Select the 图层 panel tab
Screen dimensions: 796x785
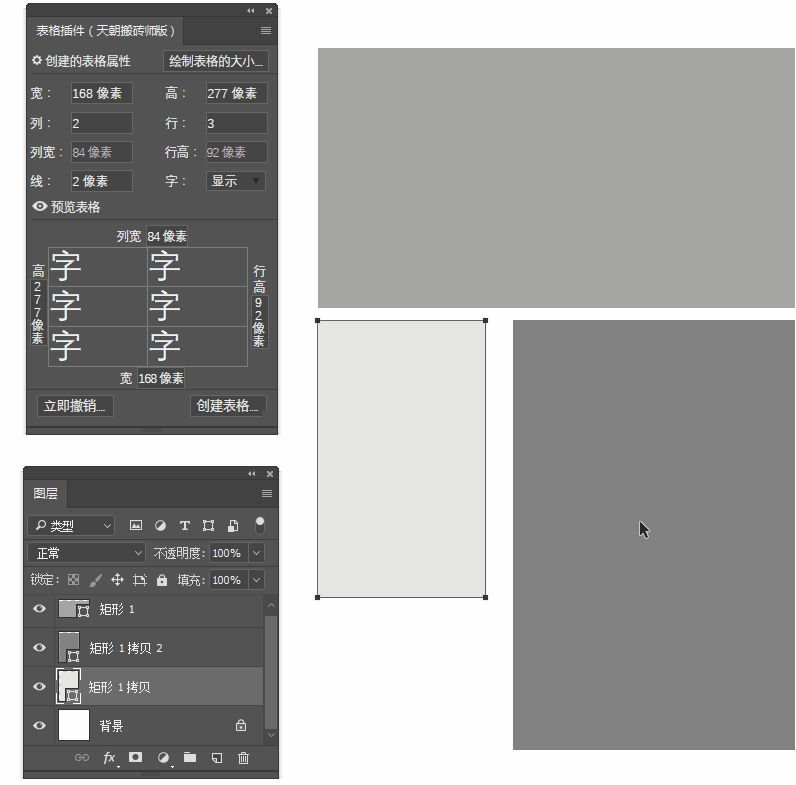[46, 494]
